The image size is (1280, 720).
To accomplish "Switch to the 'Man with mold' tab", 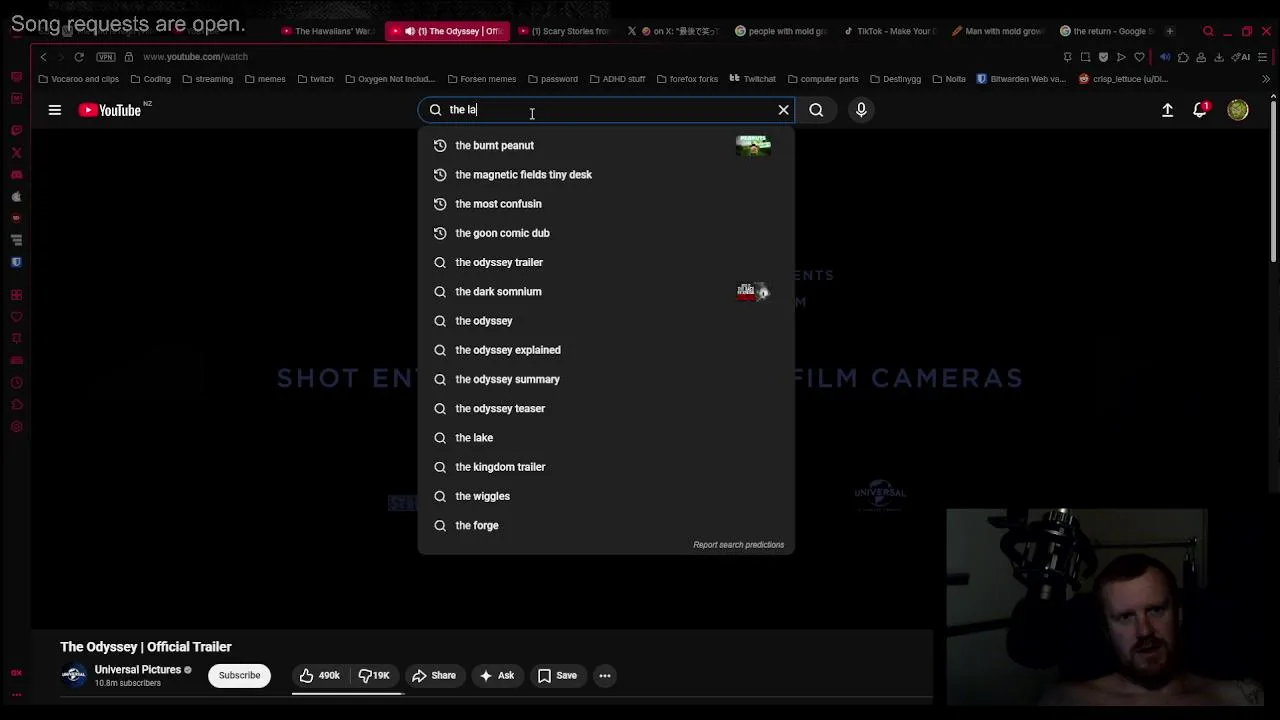I will 997,31.
